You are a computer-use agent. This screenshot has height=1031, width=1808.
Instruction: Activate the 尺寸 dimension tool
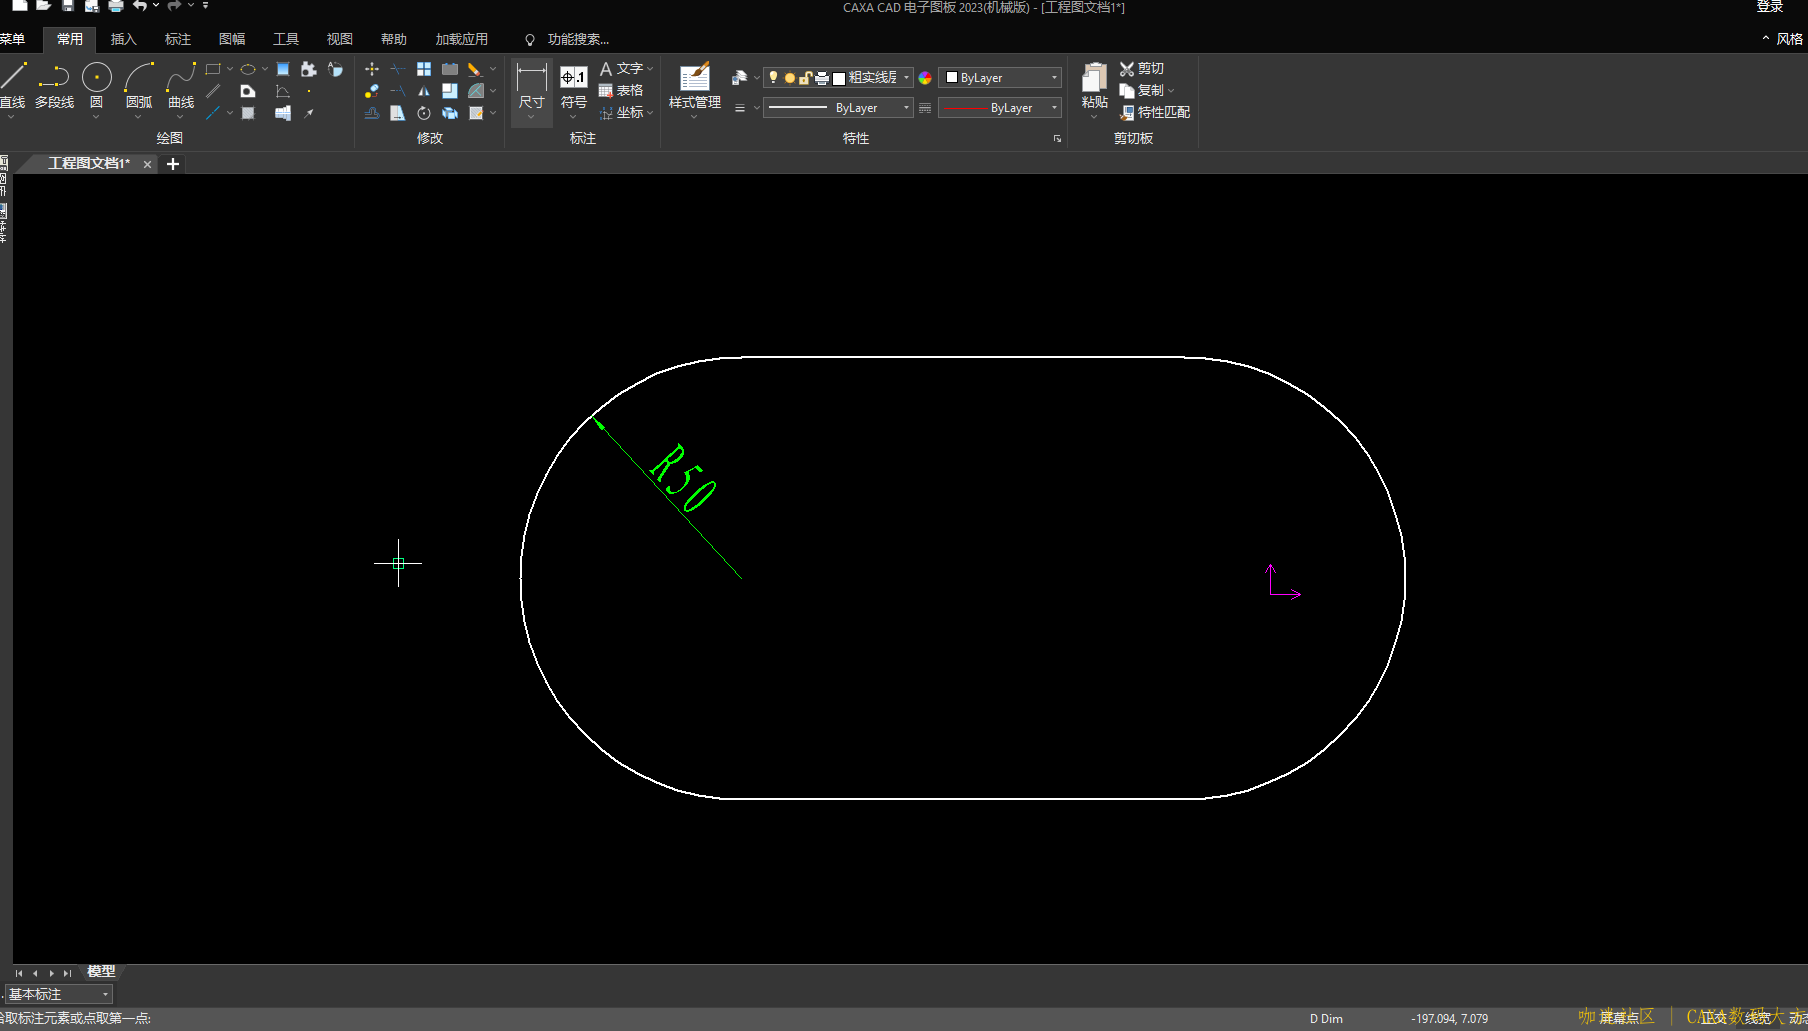coord(531,80)
